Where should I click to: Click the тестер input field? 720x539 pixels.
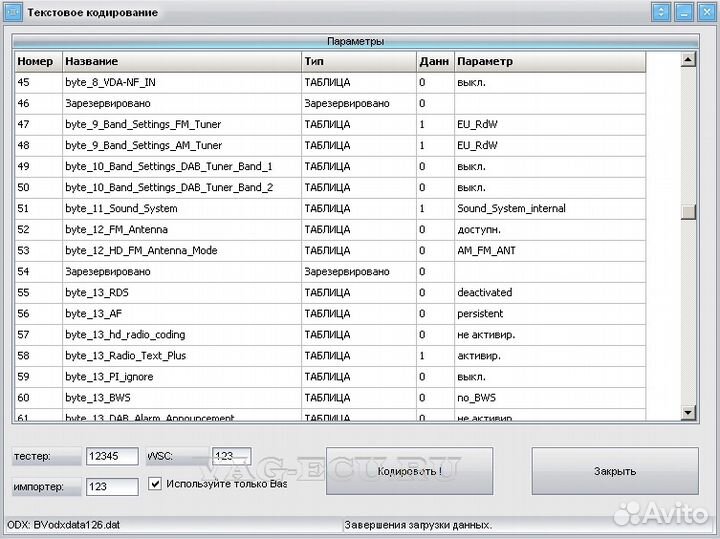(x=111, y=457)
